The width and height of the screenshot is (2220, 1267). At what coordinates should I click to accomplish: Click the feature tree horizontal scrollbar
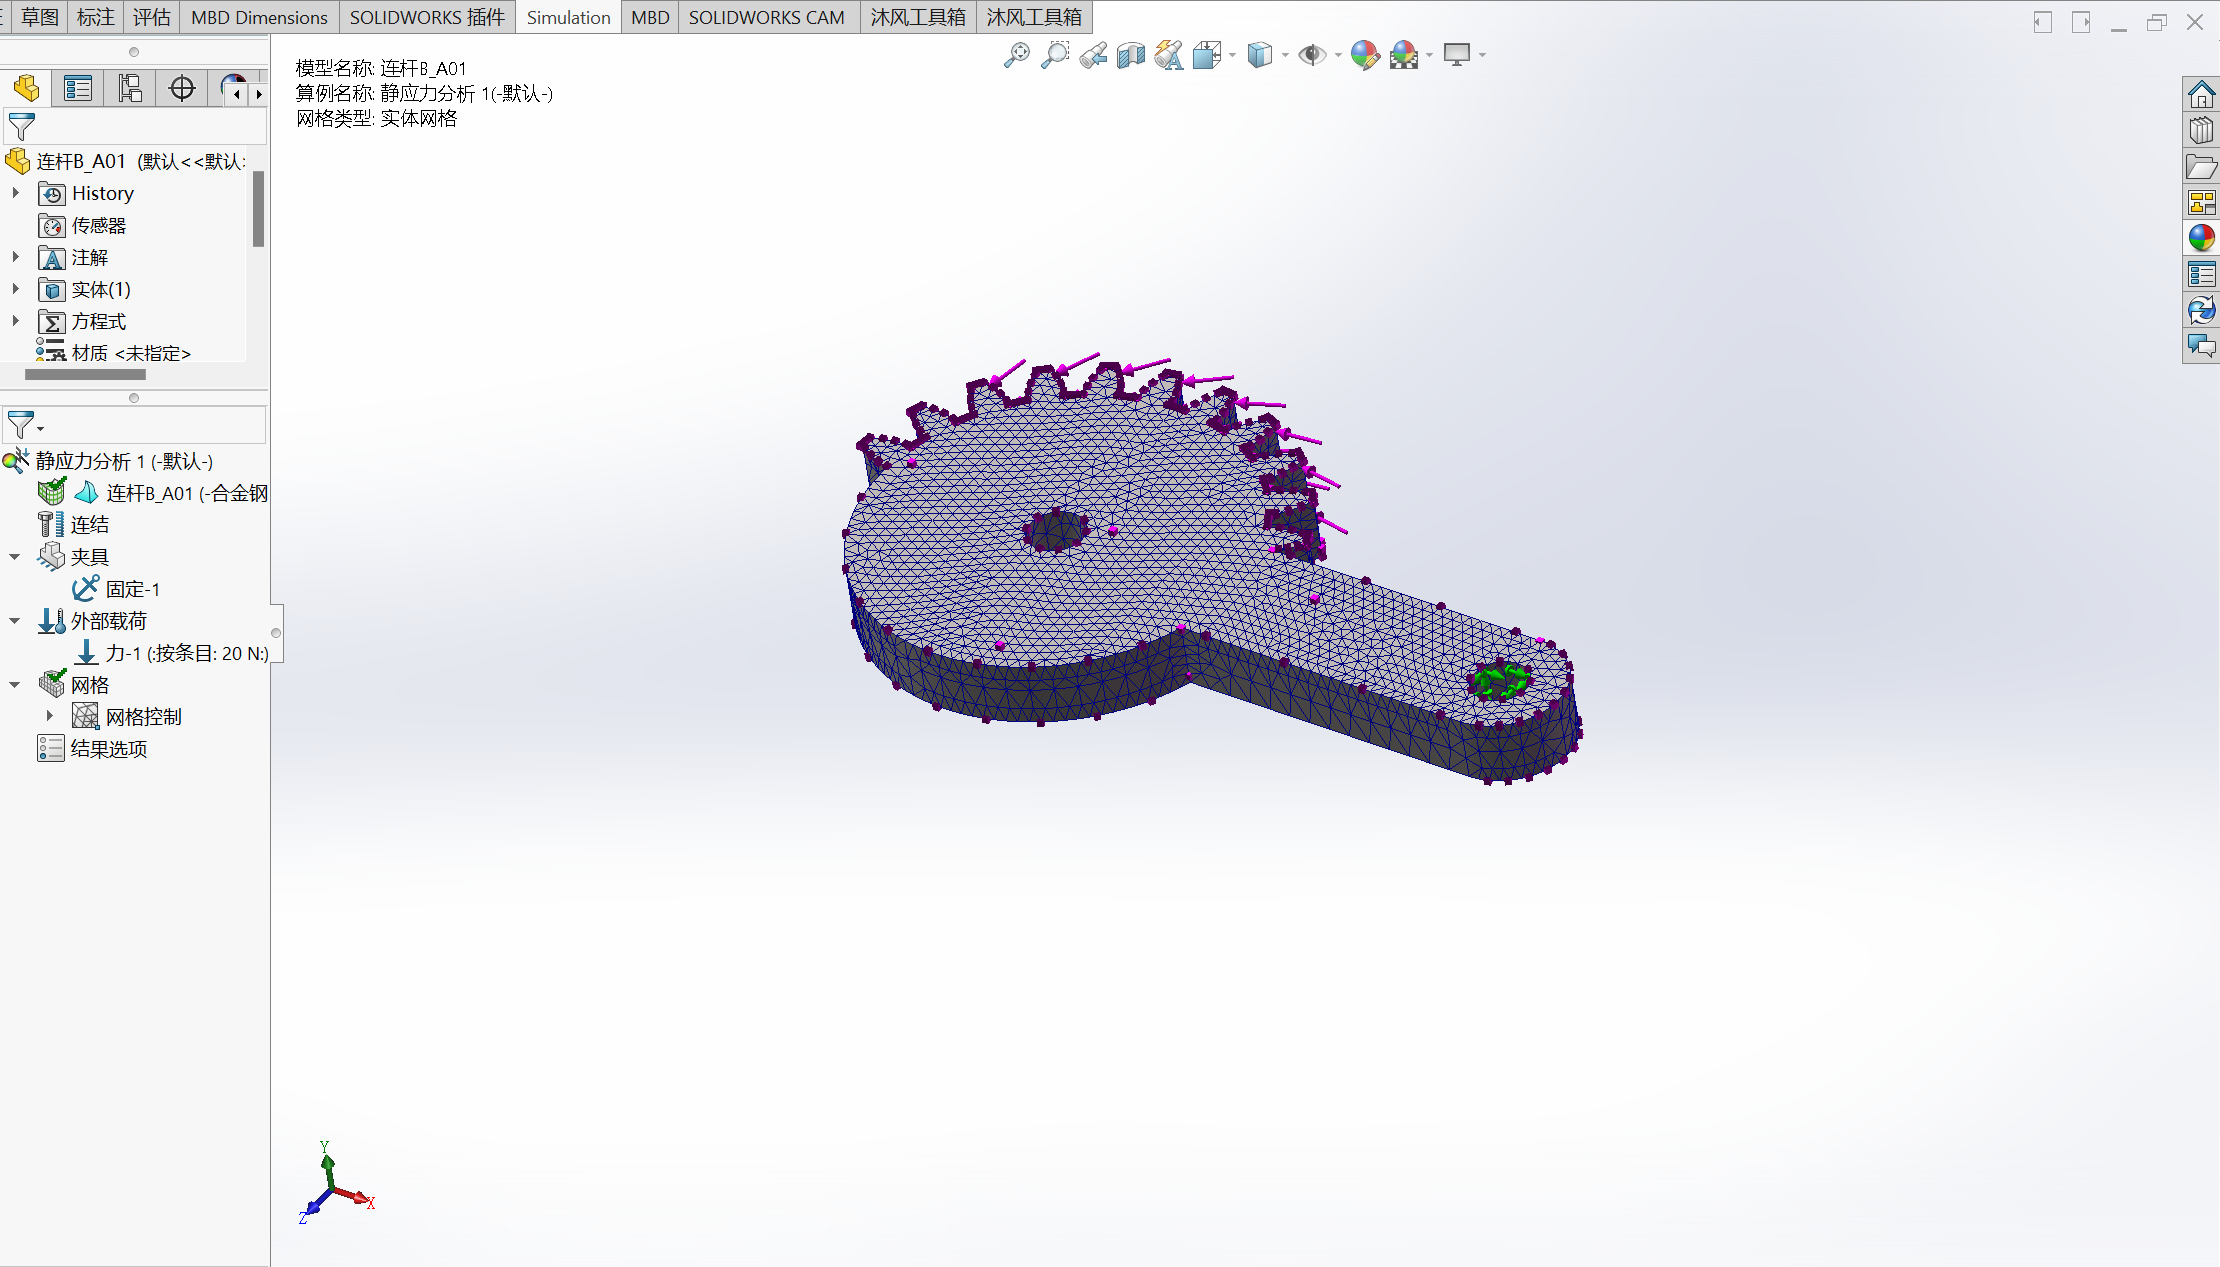[85, 374]
